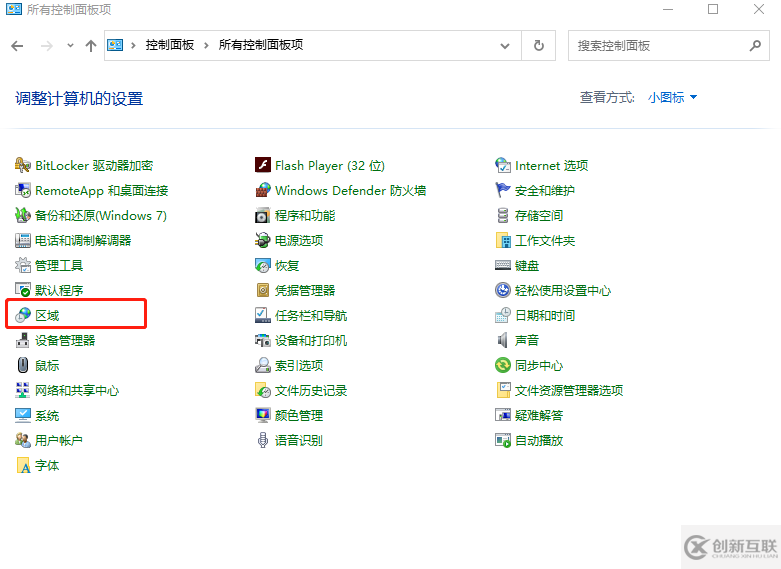Click the 设备和打印机 icon

(x=262, y=340)
